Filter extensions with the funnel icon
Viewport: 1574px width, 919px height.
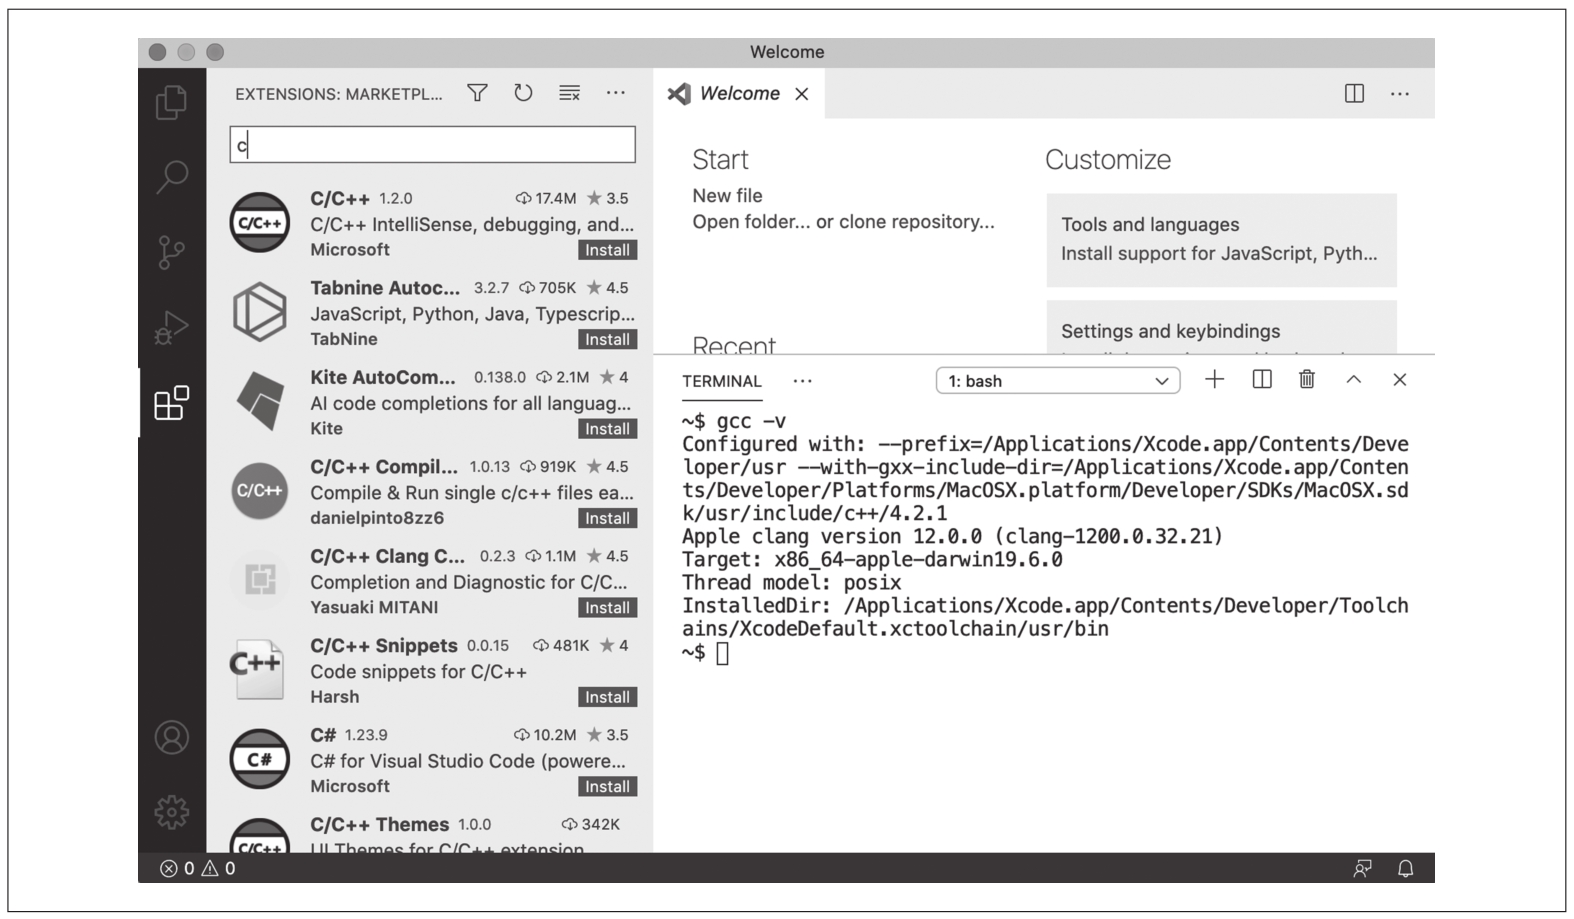[x=478, y=93]
